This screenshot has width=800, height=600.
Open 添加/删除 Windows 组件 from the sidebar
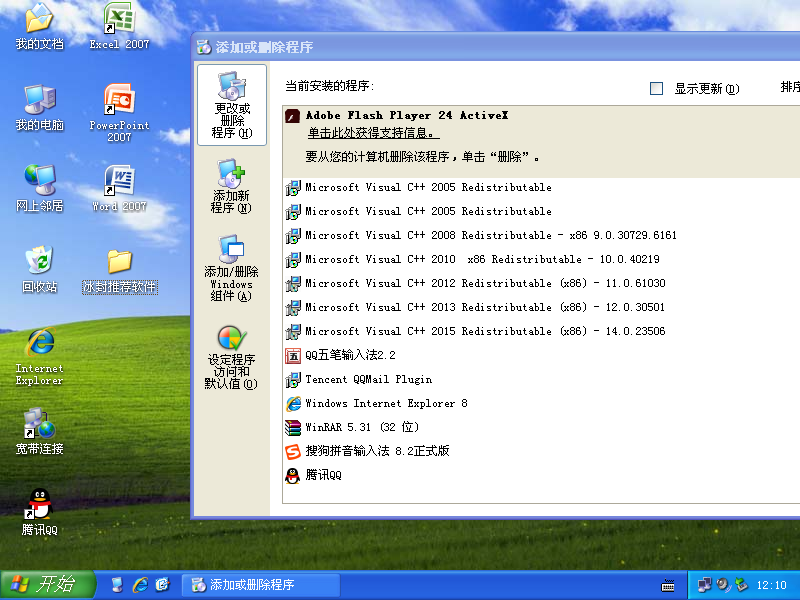click(x=231, y=268)
